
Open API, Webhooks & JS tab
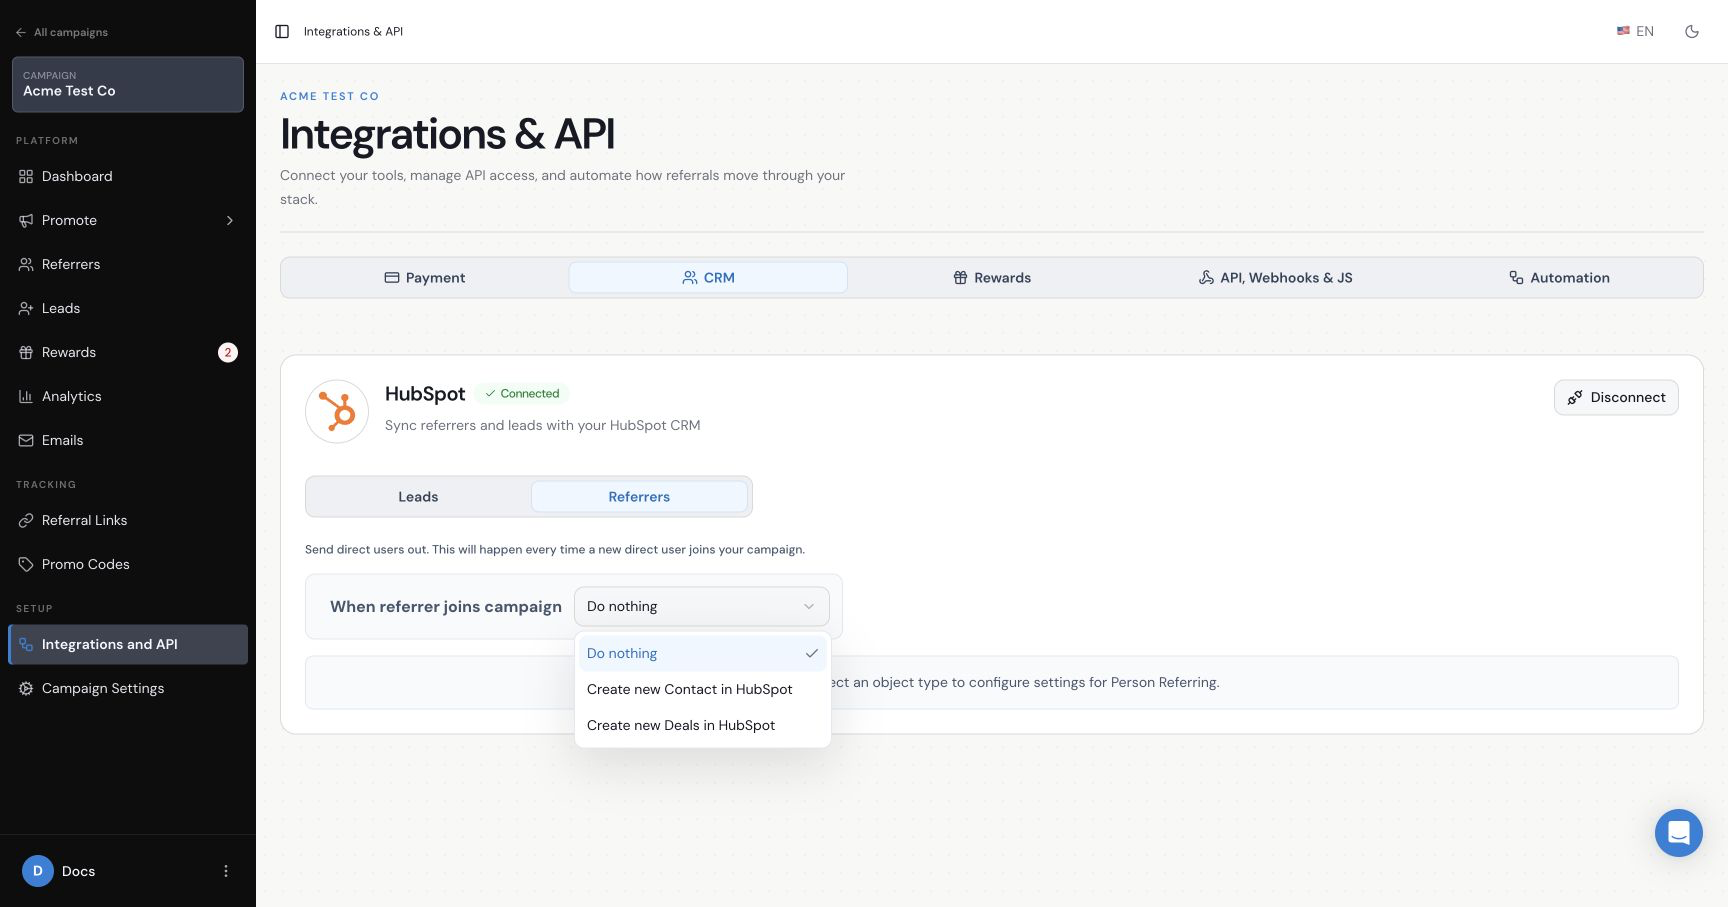pyautogui.click(x=1275, y=278)
